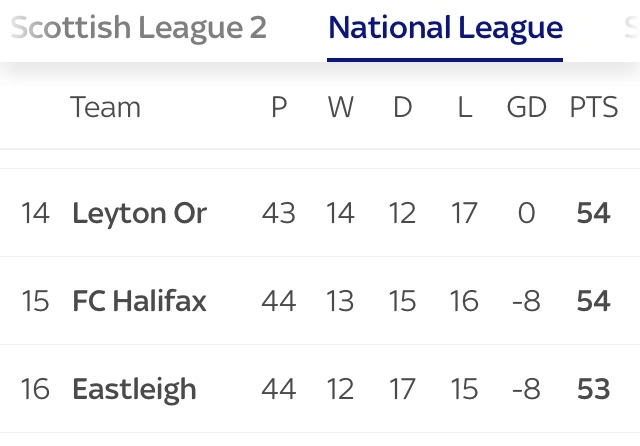The width and height of the screenshot is (640, 446).
Task: Open the Leyton Or team link
Action: click(139, 213)
